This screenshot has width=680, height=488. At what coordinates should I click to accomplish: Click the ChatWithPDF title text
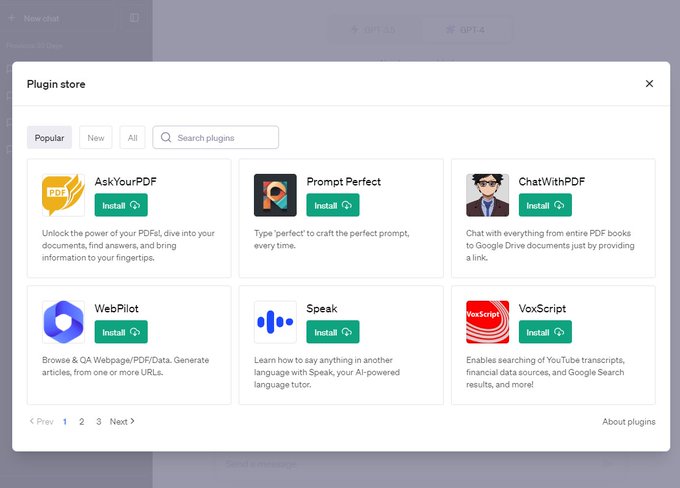pos(552,181)
